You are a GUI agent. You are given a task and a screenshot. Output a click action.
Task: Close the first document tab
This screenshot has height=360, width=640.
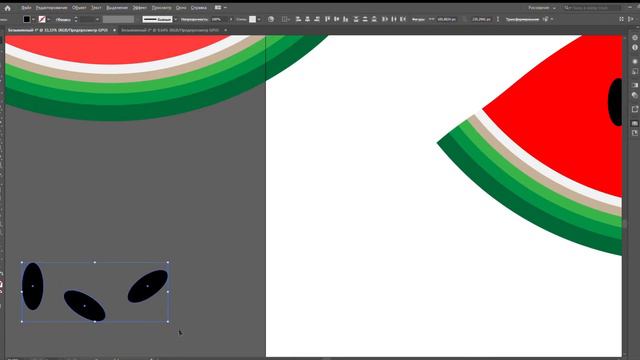point(114,30)
